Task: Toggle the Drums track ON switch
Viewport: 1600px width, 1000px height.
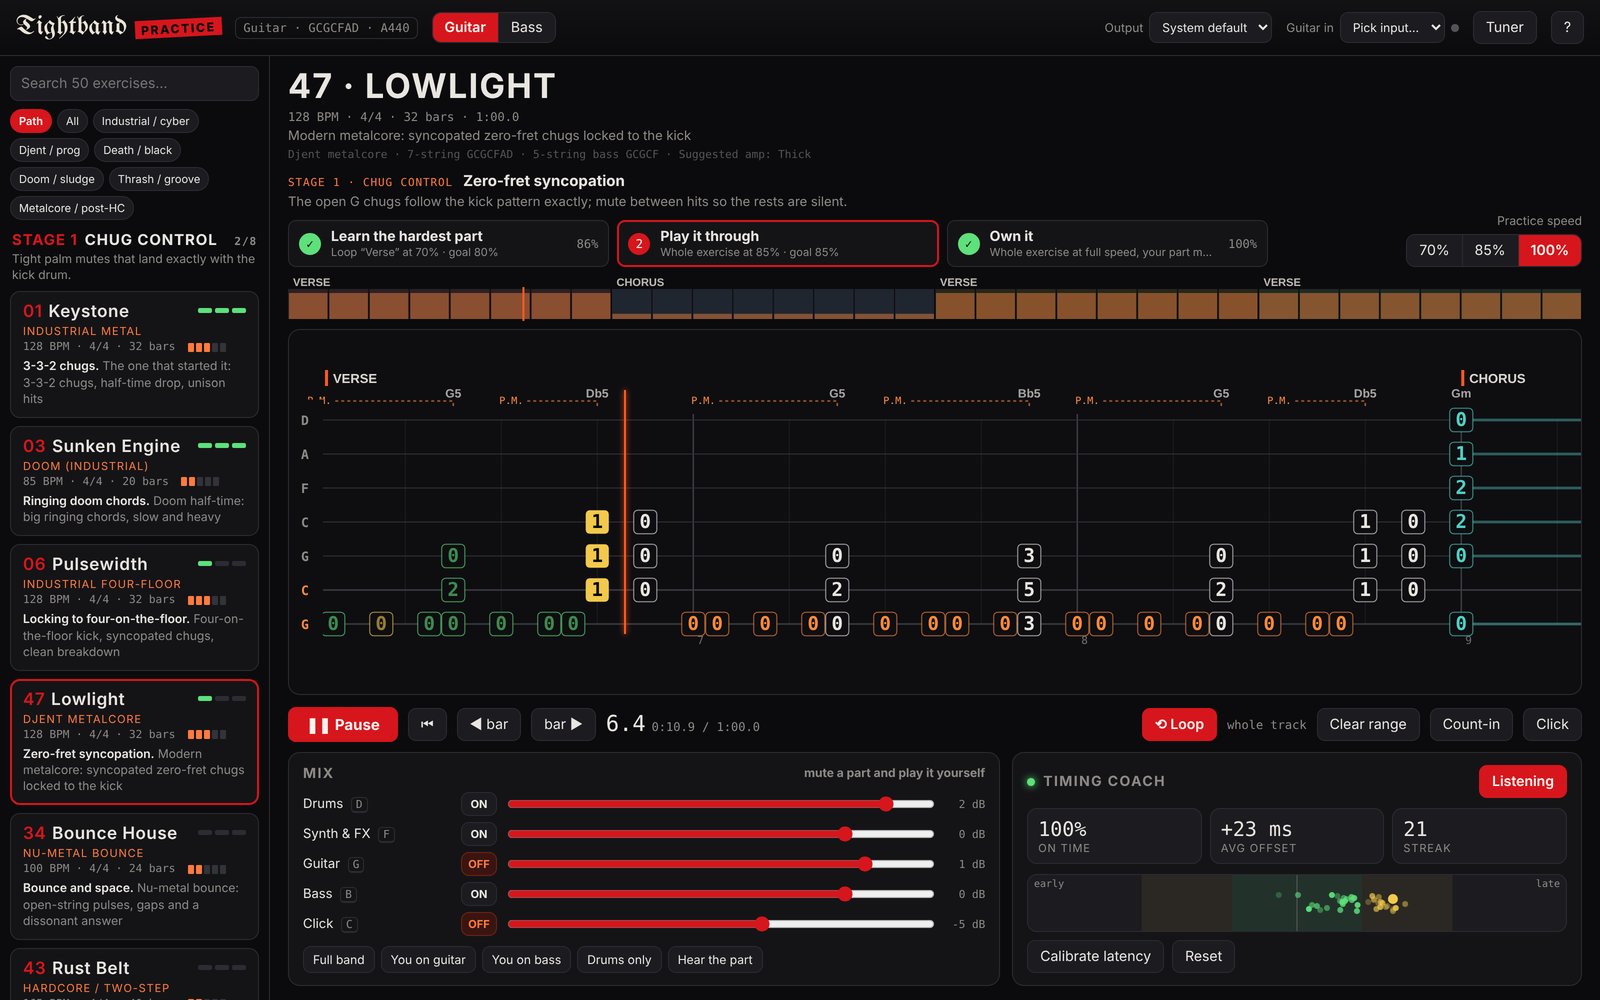Action: click(479, 804)
